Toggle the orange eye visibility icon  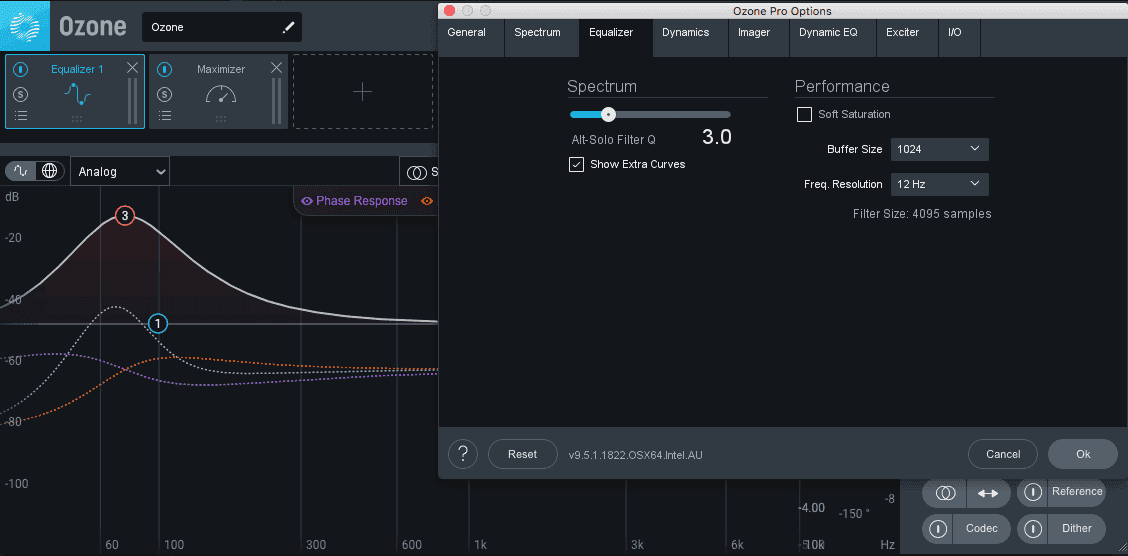tap(427, 201)
